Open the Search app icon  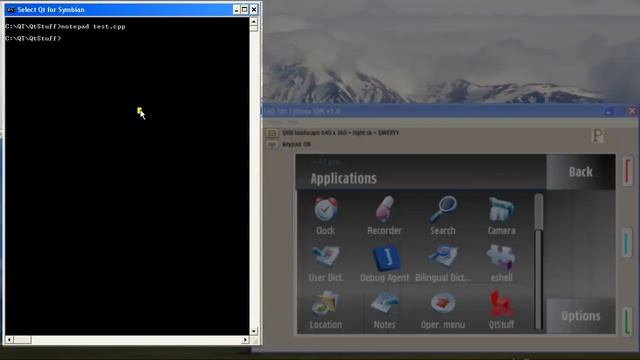tap(443, 216)
